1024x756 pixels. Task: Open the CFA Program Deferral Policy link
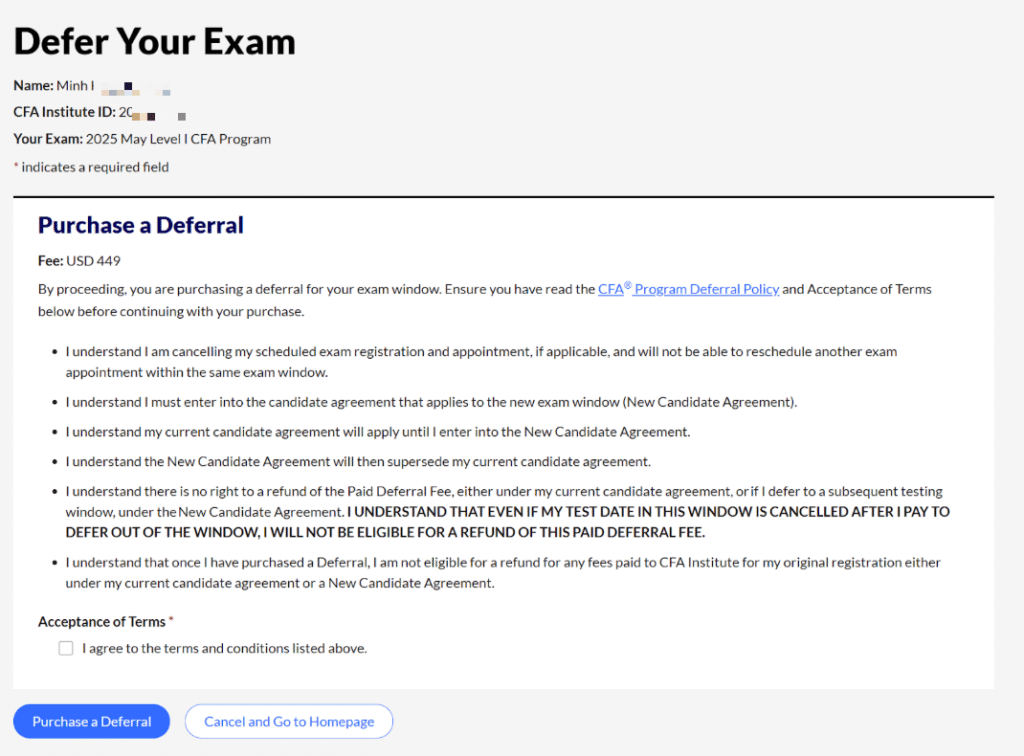point(688,289)
